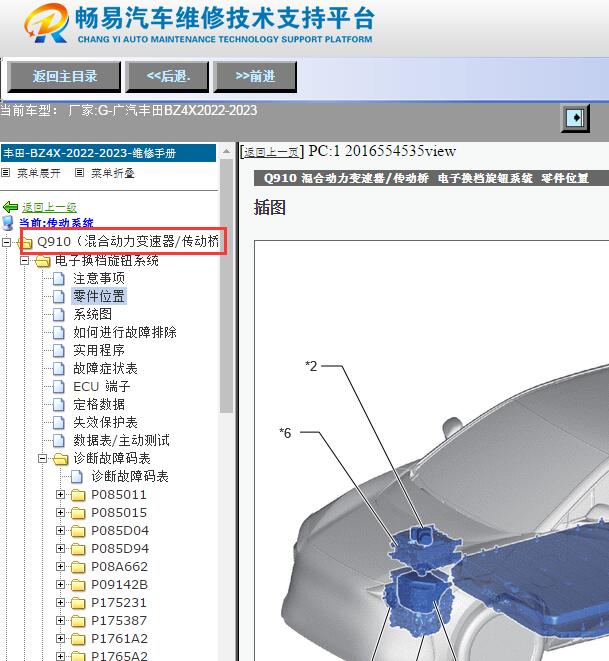This screenshot has width=609, height=661.
Task: Click the 返回上一级 link in the tree
Action: (x=49, y=207)
